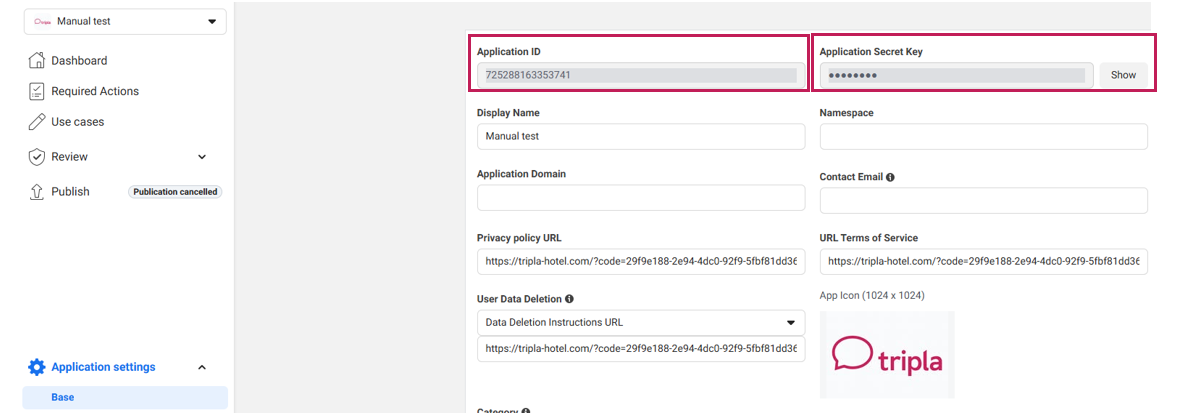Click the Application settings gear icon

coord(37,367)
